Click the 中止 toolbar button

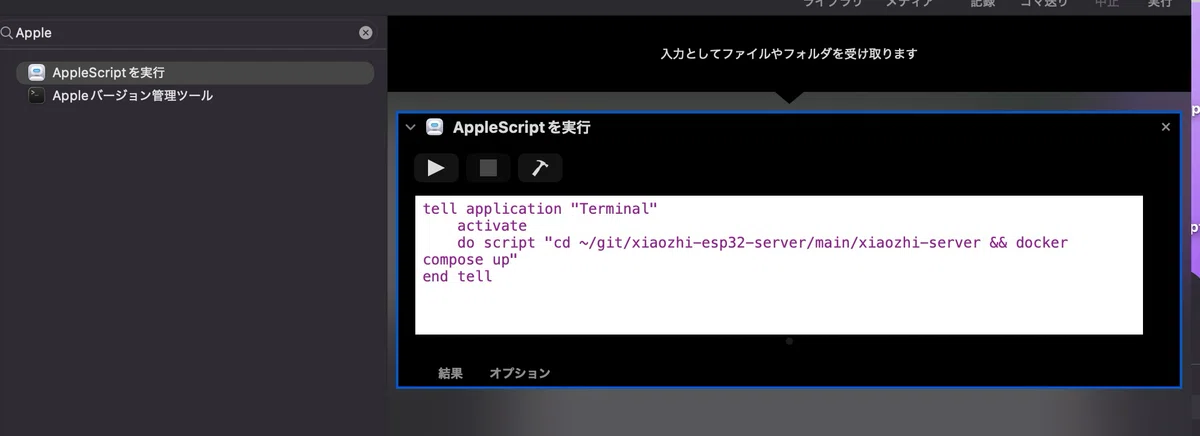point(1107,3)
